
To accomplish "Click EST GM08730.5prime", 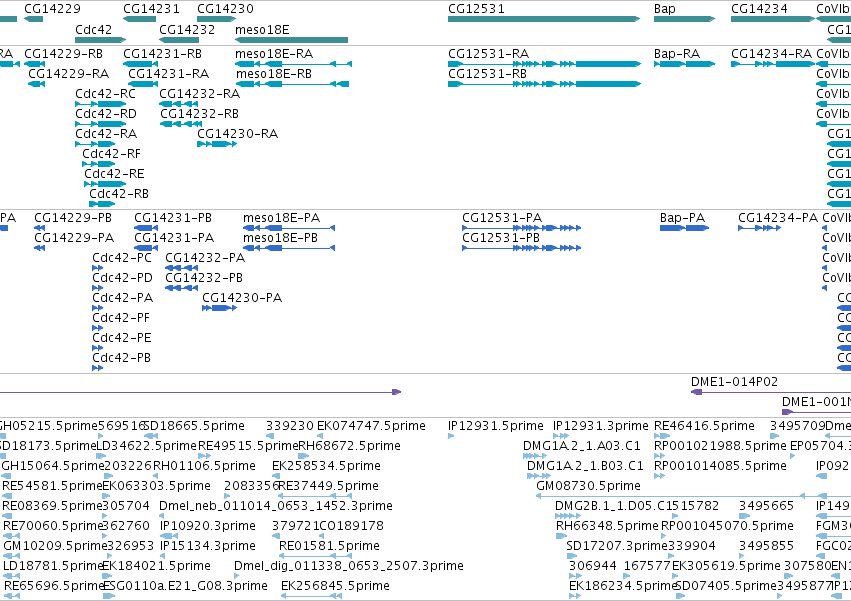I will click(588, 486).
